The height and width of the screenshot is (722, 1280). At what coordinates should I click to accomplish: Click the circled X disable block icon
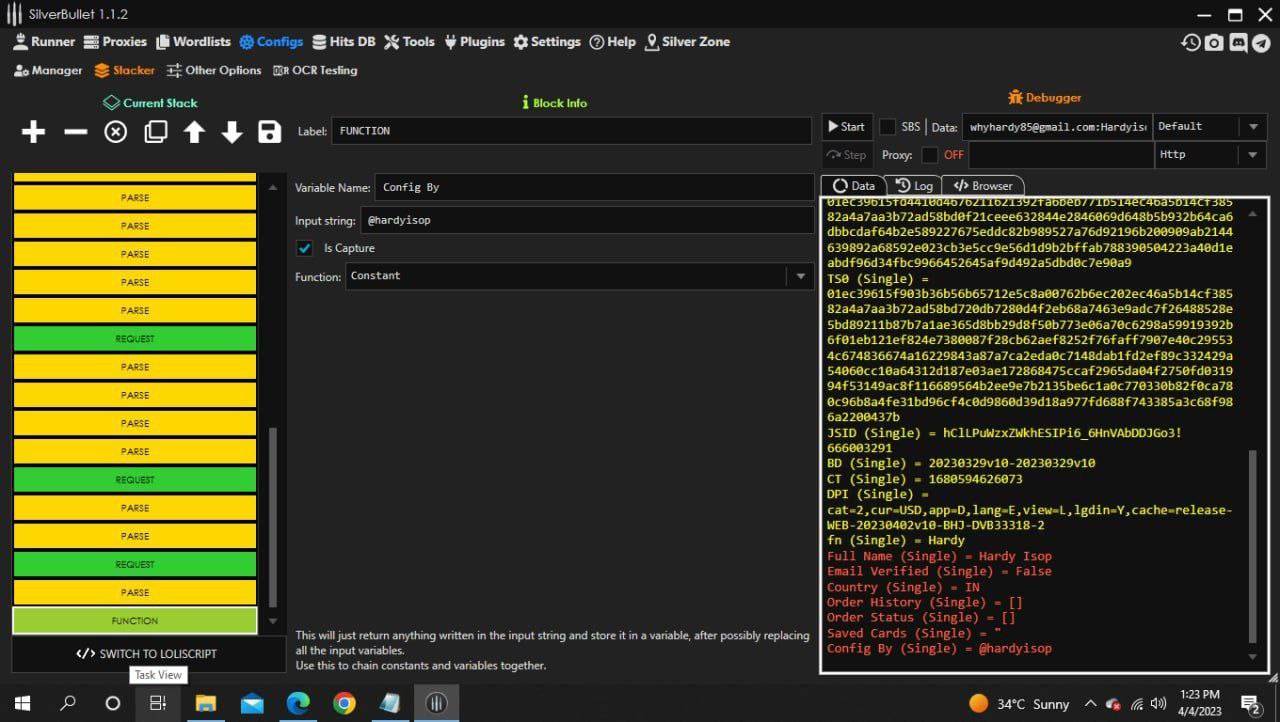116,132
